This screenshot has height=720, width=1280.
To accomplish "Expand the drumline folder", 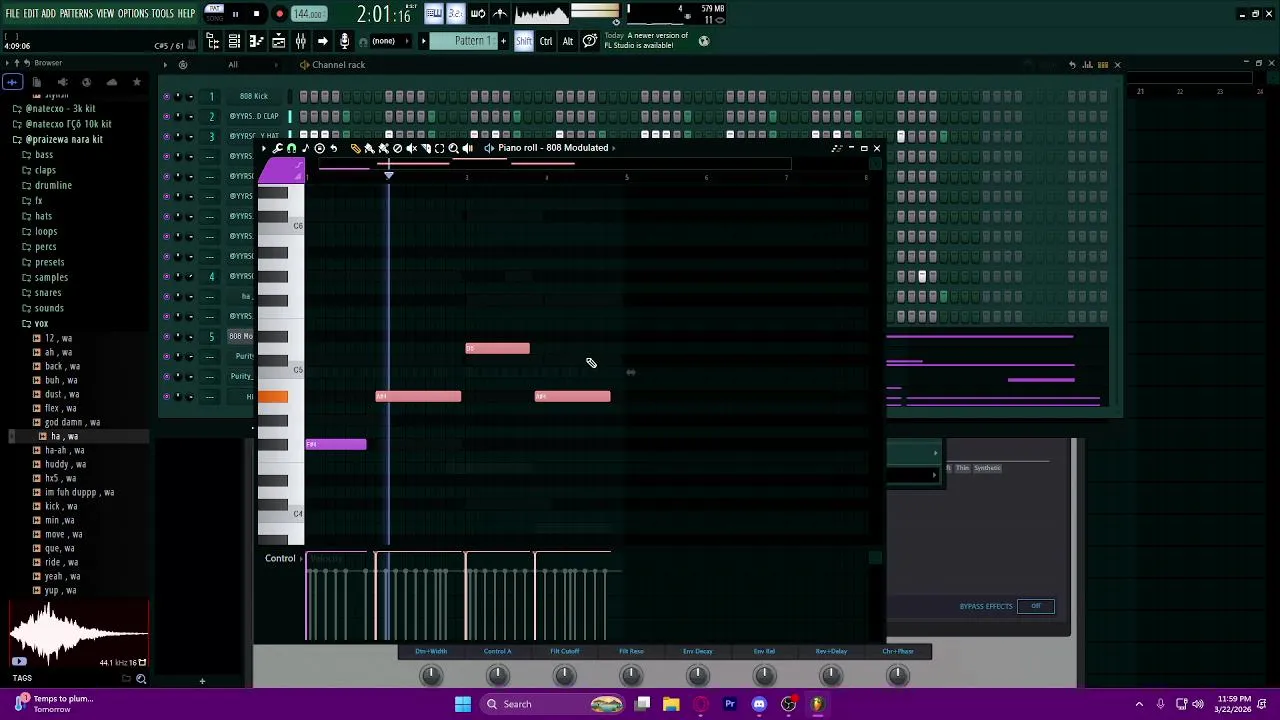I will click(46, 185).
